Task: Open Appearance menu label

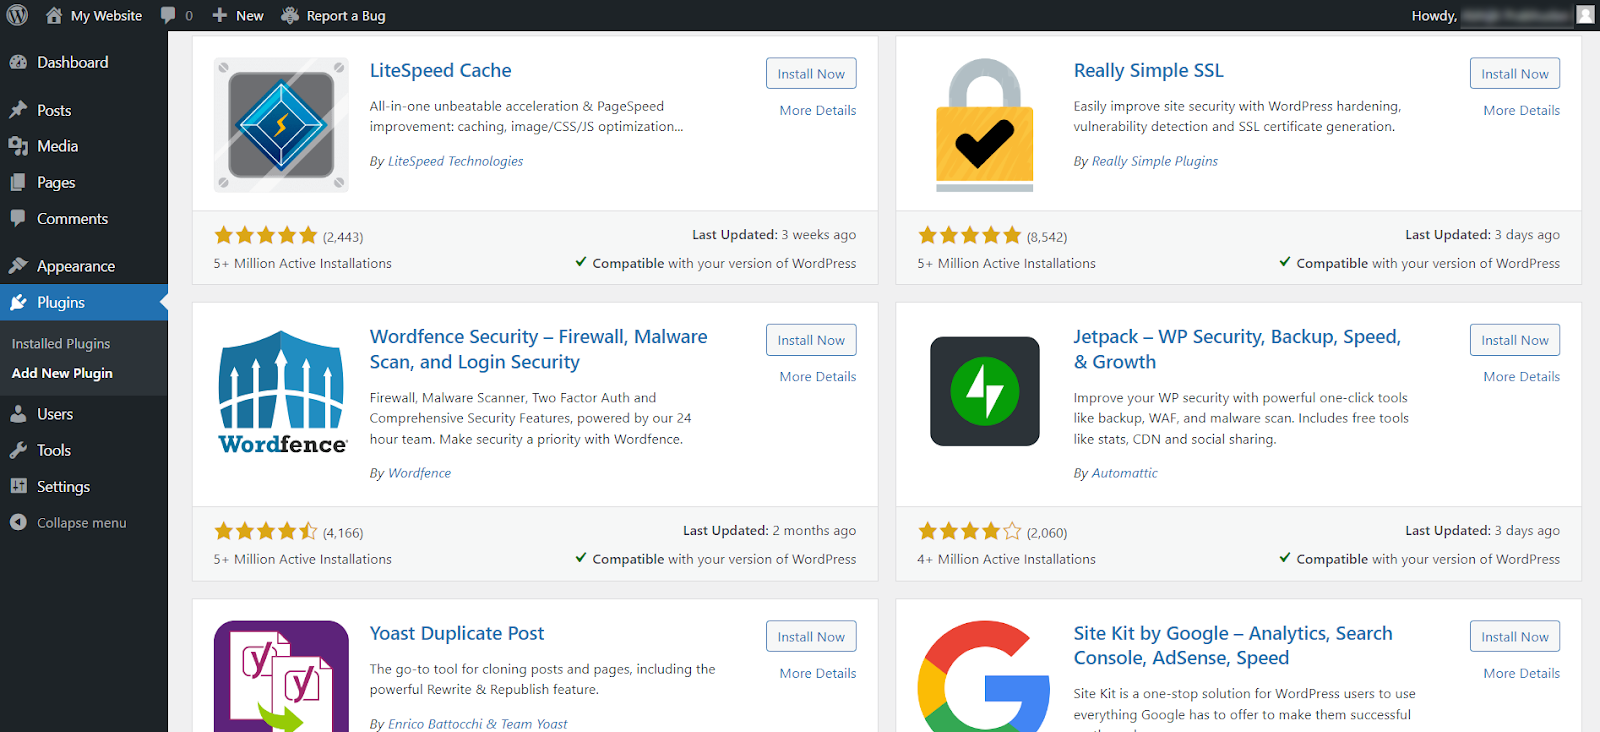Action: 76,266
